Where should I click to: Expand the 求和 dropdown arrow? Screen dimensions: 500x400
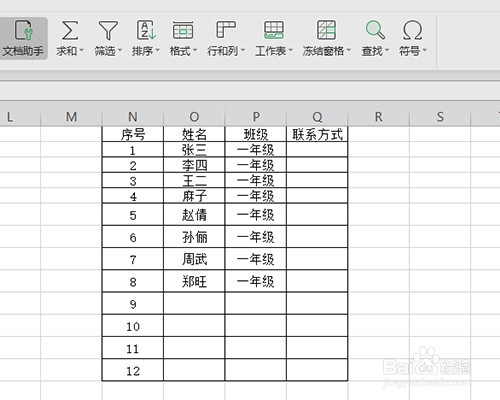tap(81, 51)
